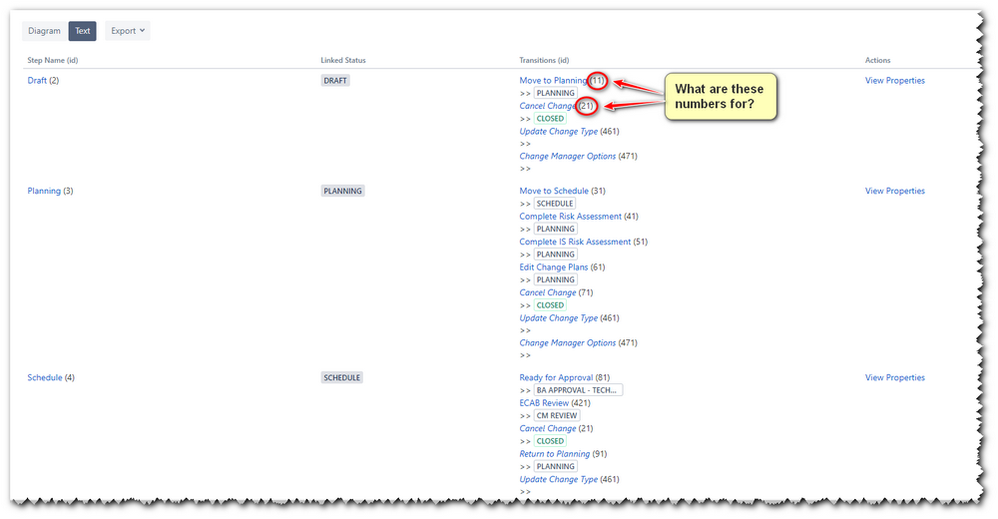Click Cancel Change (21) in Schedule row

coord(547,428)
